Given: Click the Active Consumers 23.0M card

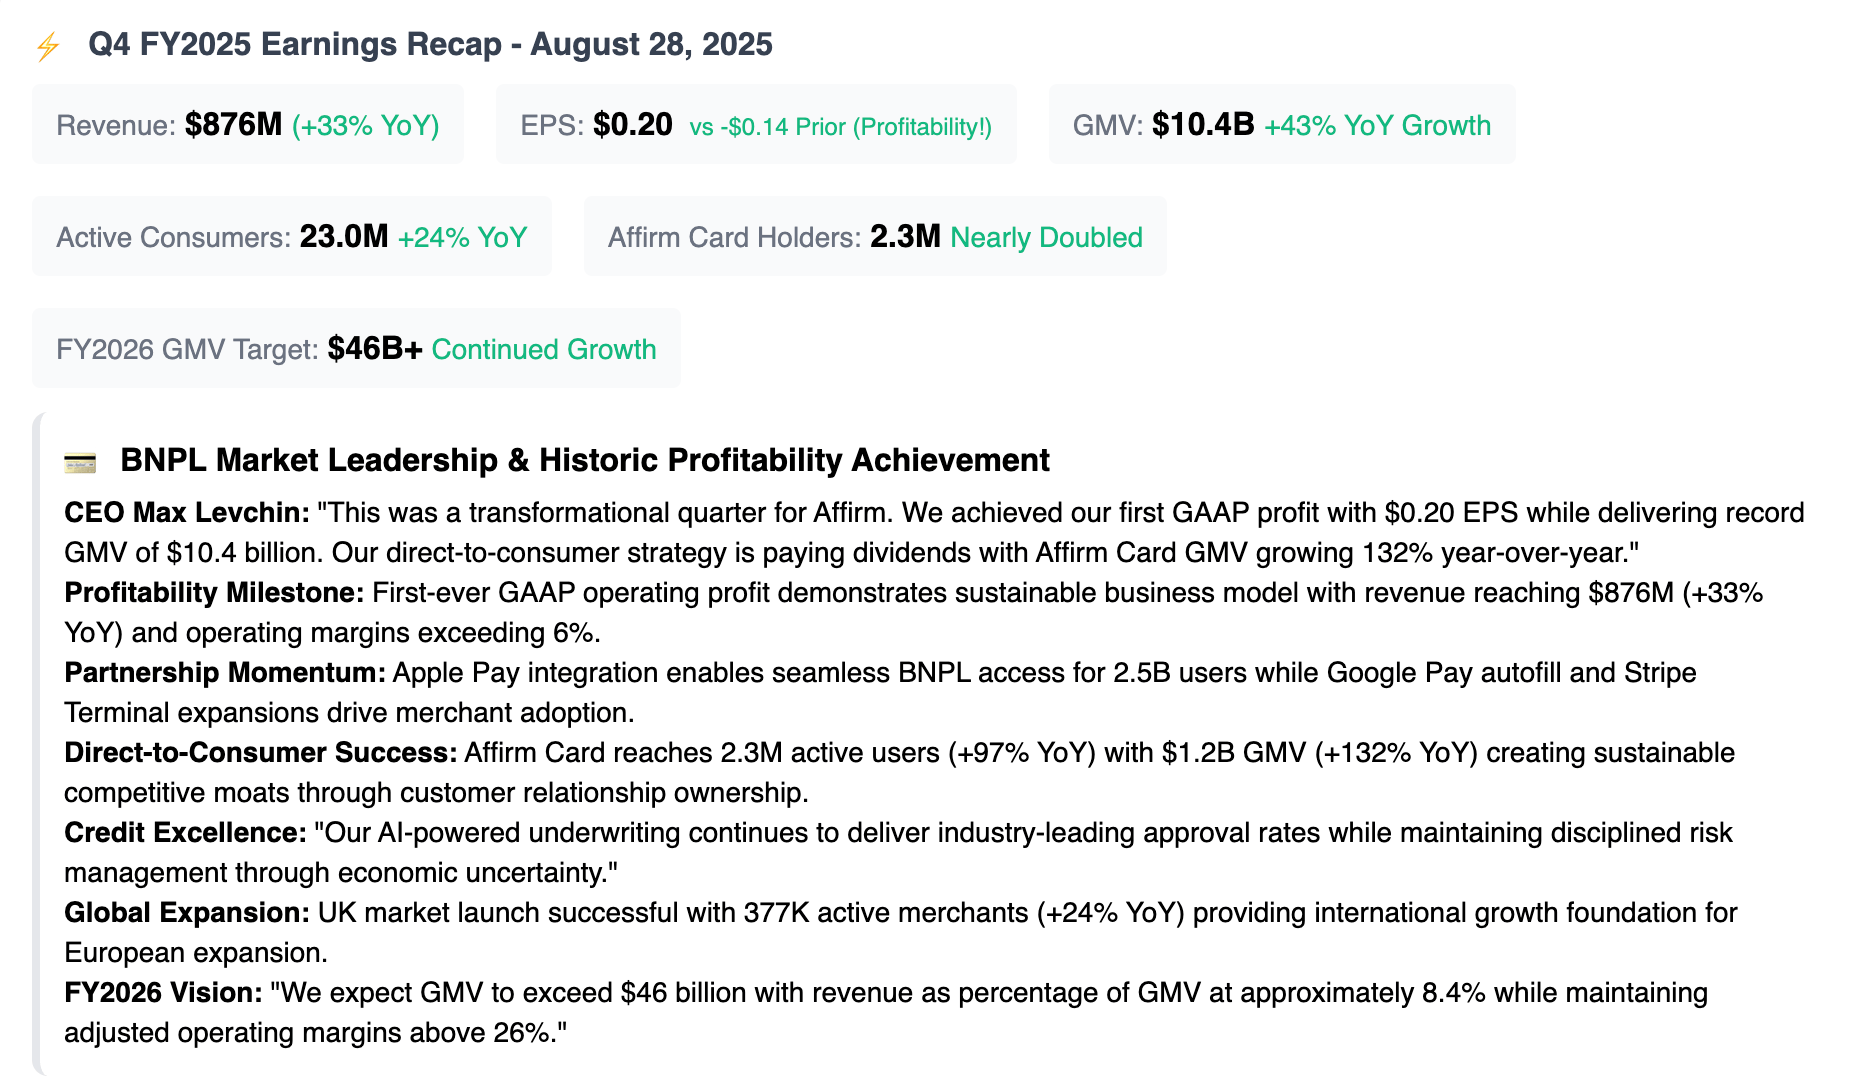Looking at the screenshot, I should tap(292, 237).
